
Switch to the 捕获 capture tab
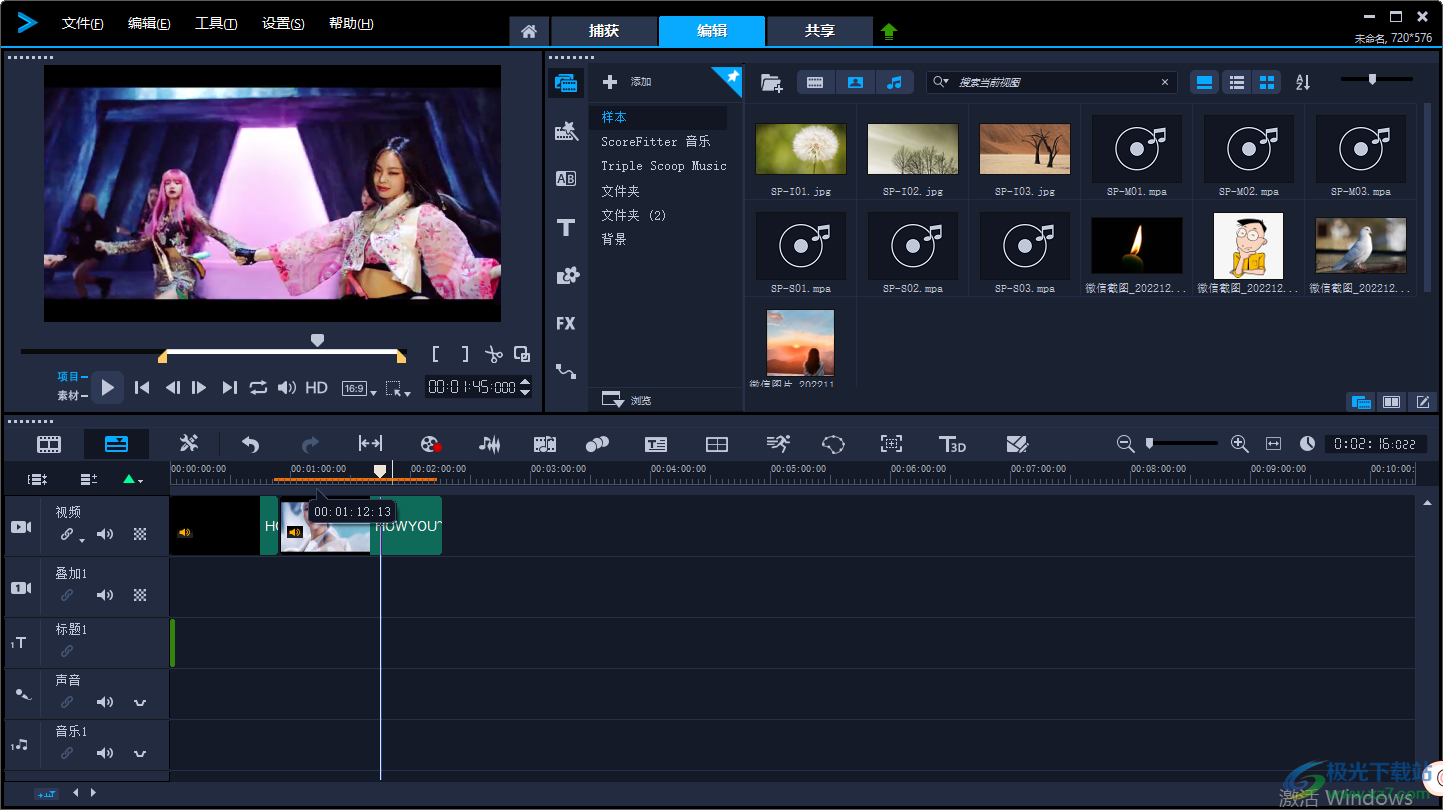click(604, 31)
